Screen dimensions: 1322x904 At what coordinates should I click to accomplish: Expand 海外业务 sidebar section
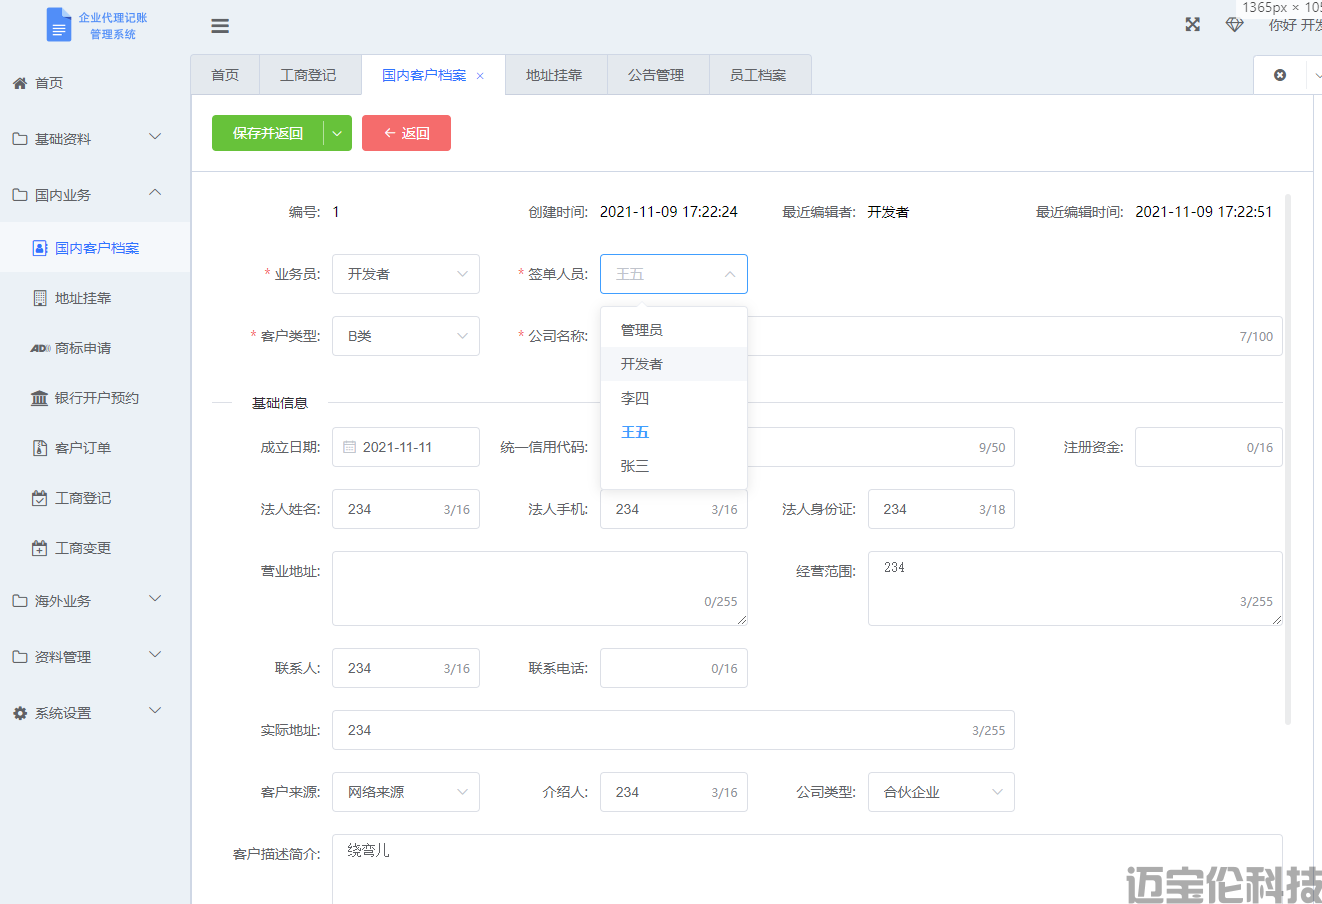coord(155,599)
